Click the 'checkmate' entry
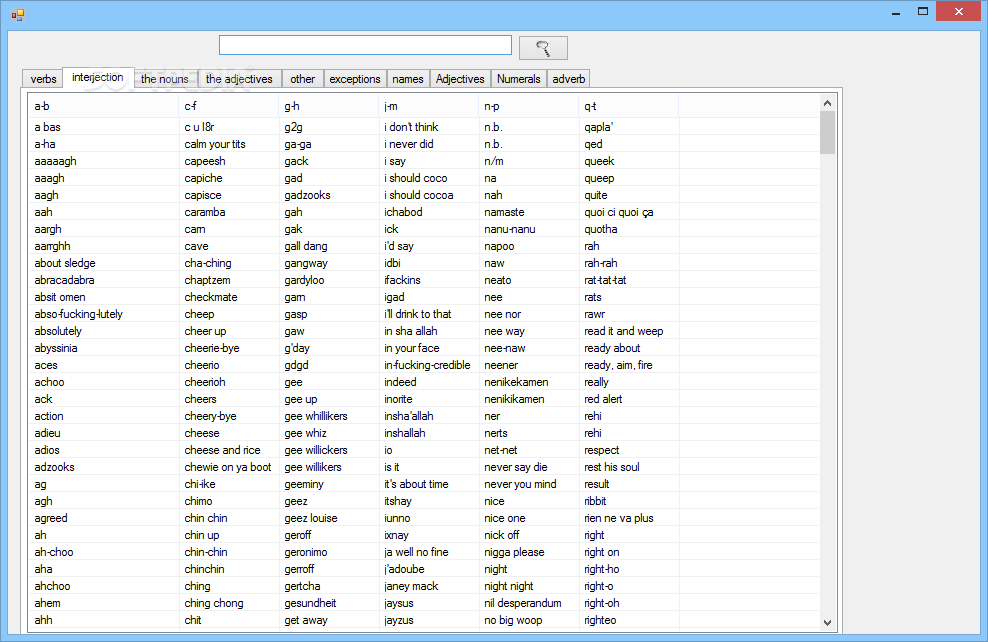The height and width of the screenshot is (642, 988). (210, 297)
